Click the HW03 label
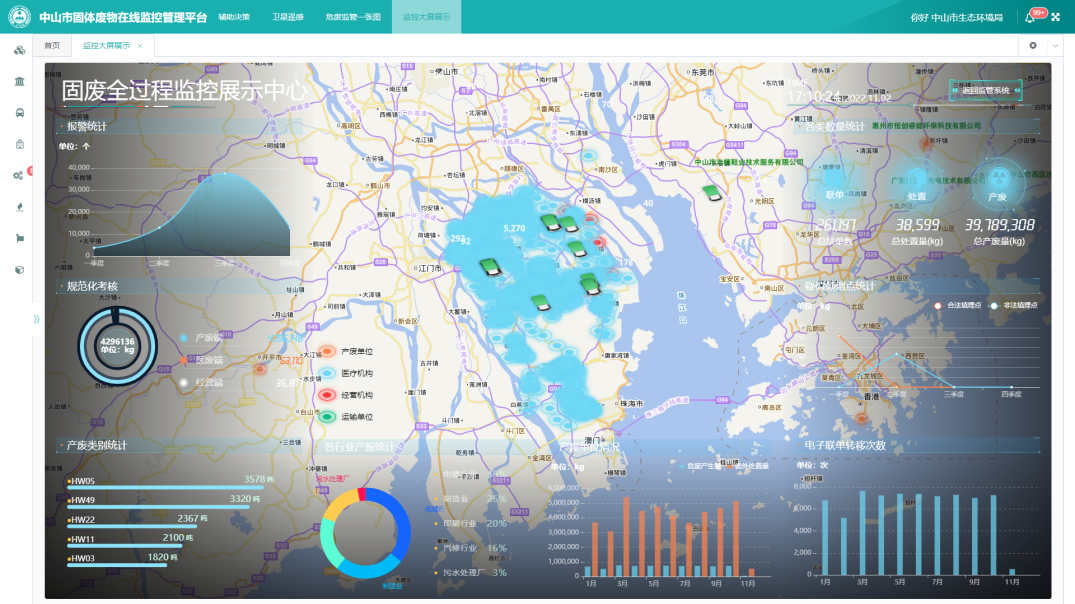The width and height of the screenshot is (1075, 604). click(82, 559)
